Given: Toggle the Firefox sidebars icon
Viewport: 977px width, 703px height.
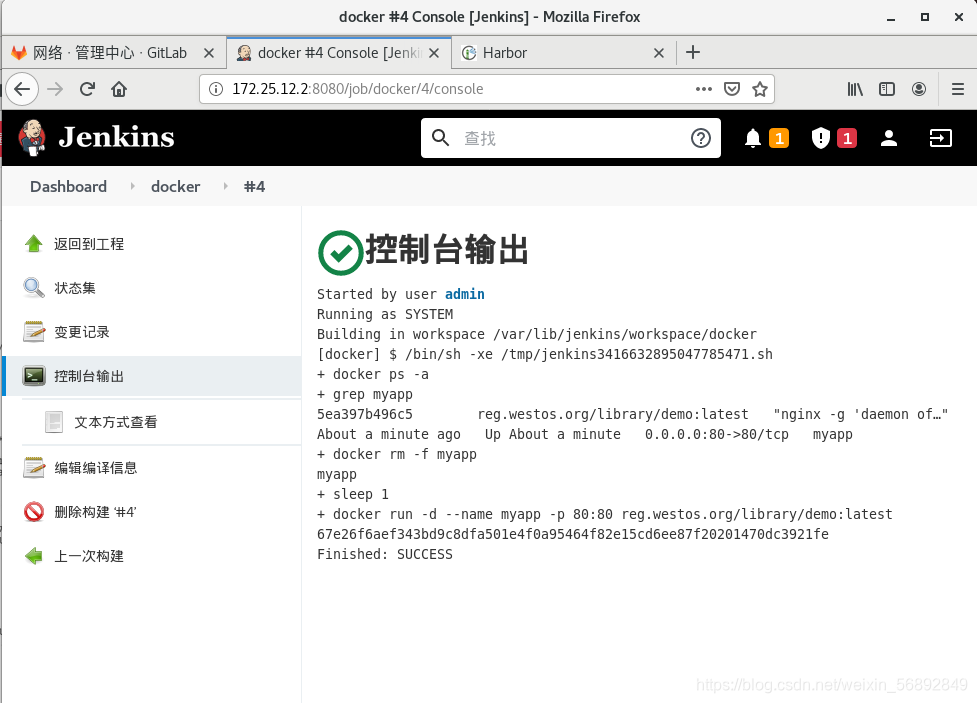Looking at the screenshot, I should click(x=887, y=89).
